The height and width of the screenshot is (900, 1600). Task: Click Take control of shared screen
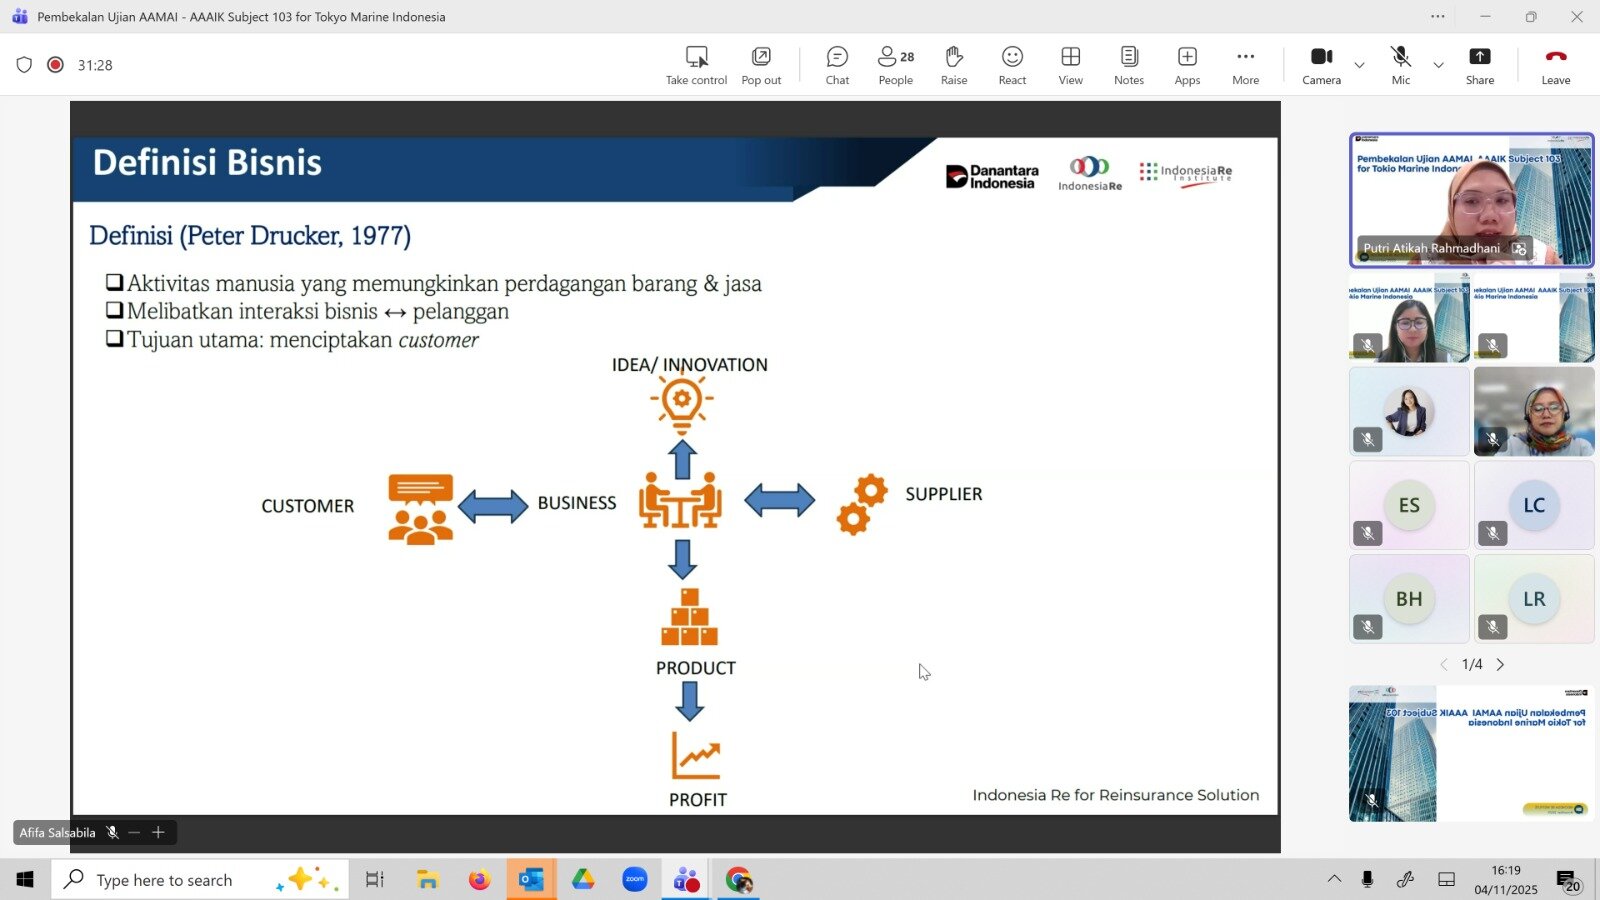pyautogui.click(x=696, y=65)
